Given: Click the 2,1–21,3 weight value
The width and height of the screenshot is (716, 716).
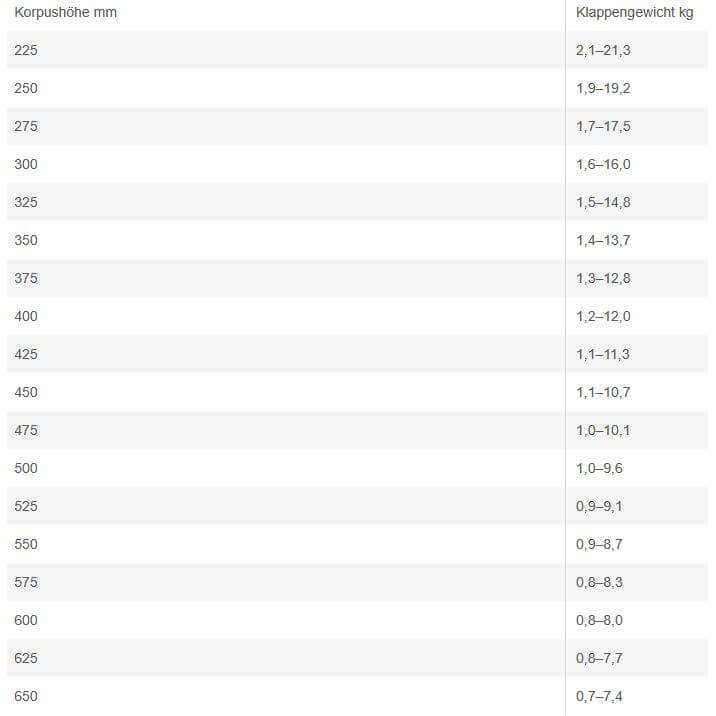Looking at the screenshot, I should point(603,50).
